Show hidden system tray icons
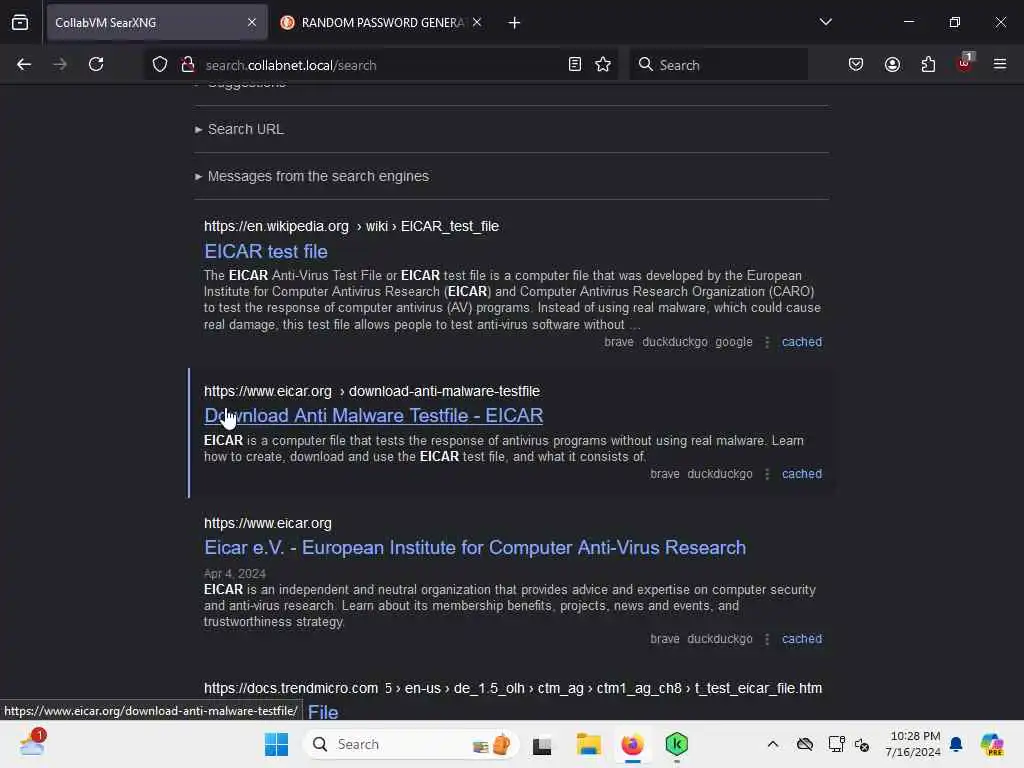This screenshot has height=768, width=1024. 773,744
